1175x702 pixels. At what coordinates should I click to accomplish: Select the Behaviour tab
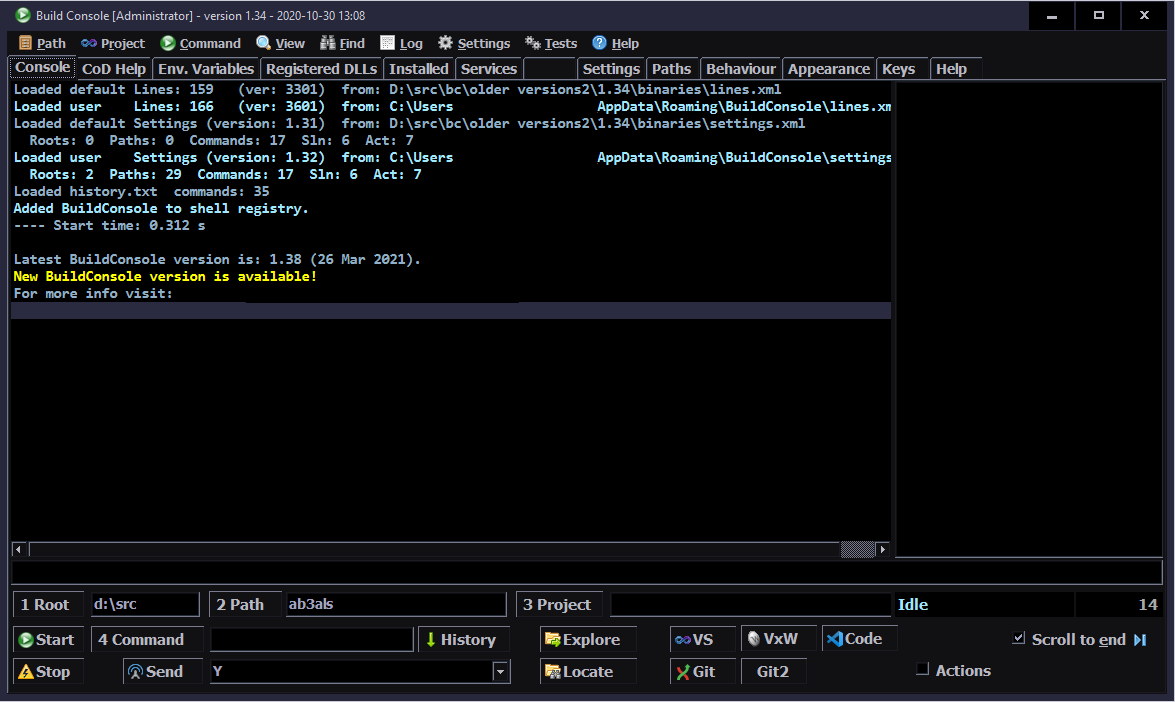[741, 69]
